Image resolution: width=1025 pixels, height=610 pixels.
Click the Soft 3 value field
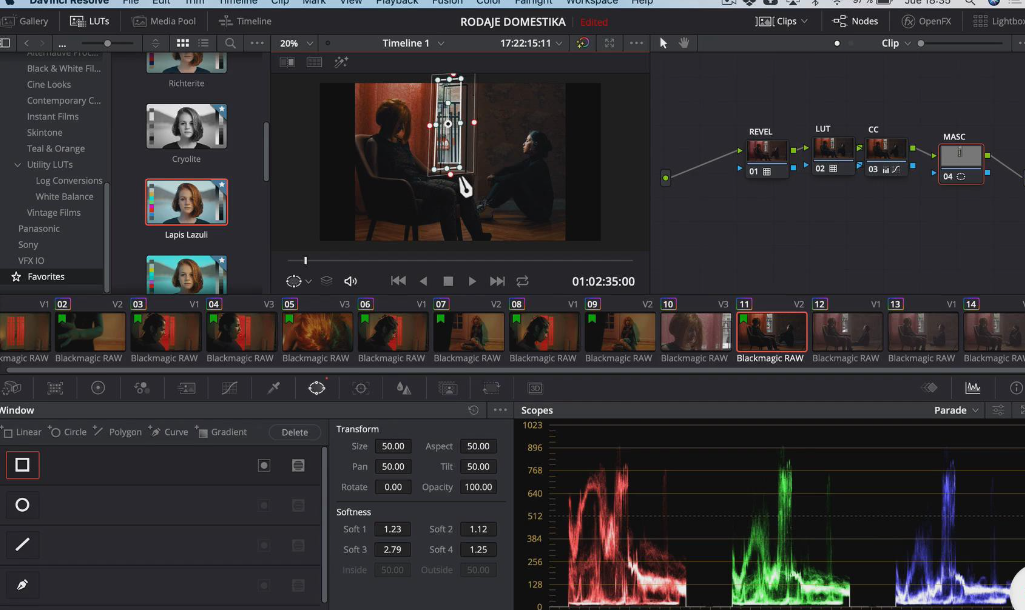click(392, 549)
